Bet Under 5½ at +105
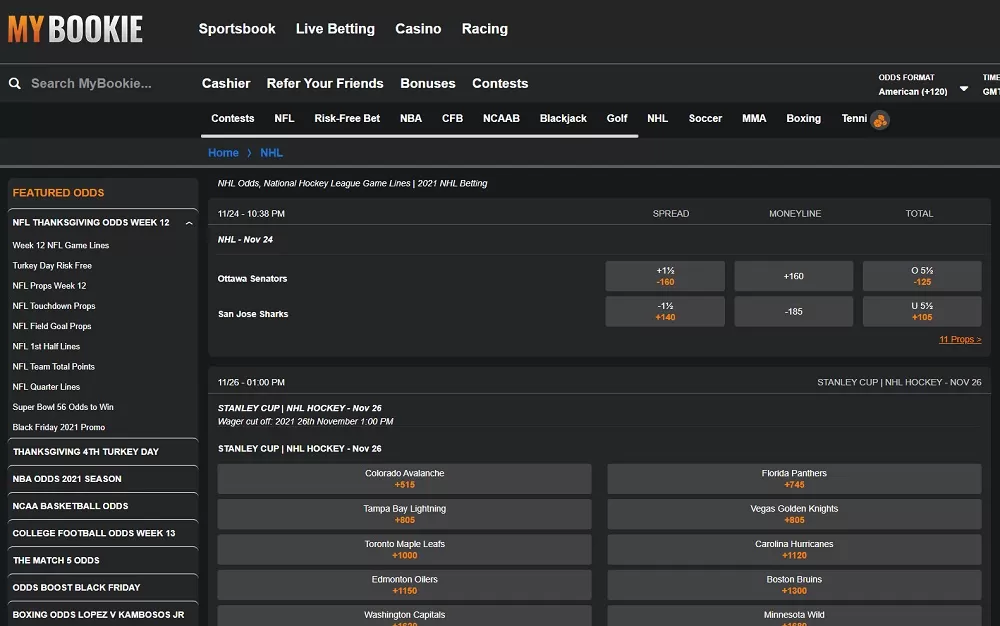Screen dimensions: 1000x626 [922, 312]
